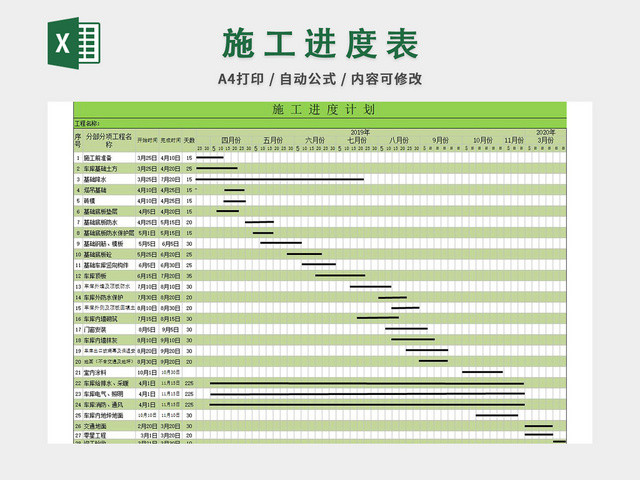Click the Gantt bar for 车库消防、通风
The height and width of the screenshot is (480, 640).
[367, 404]
